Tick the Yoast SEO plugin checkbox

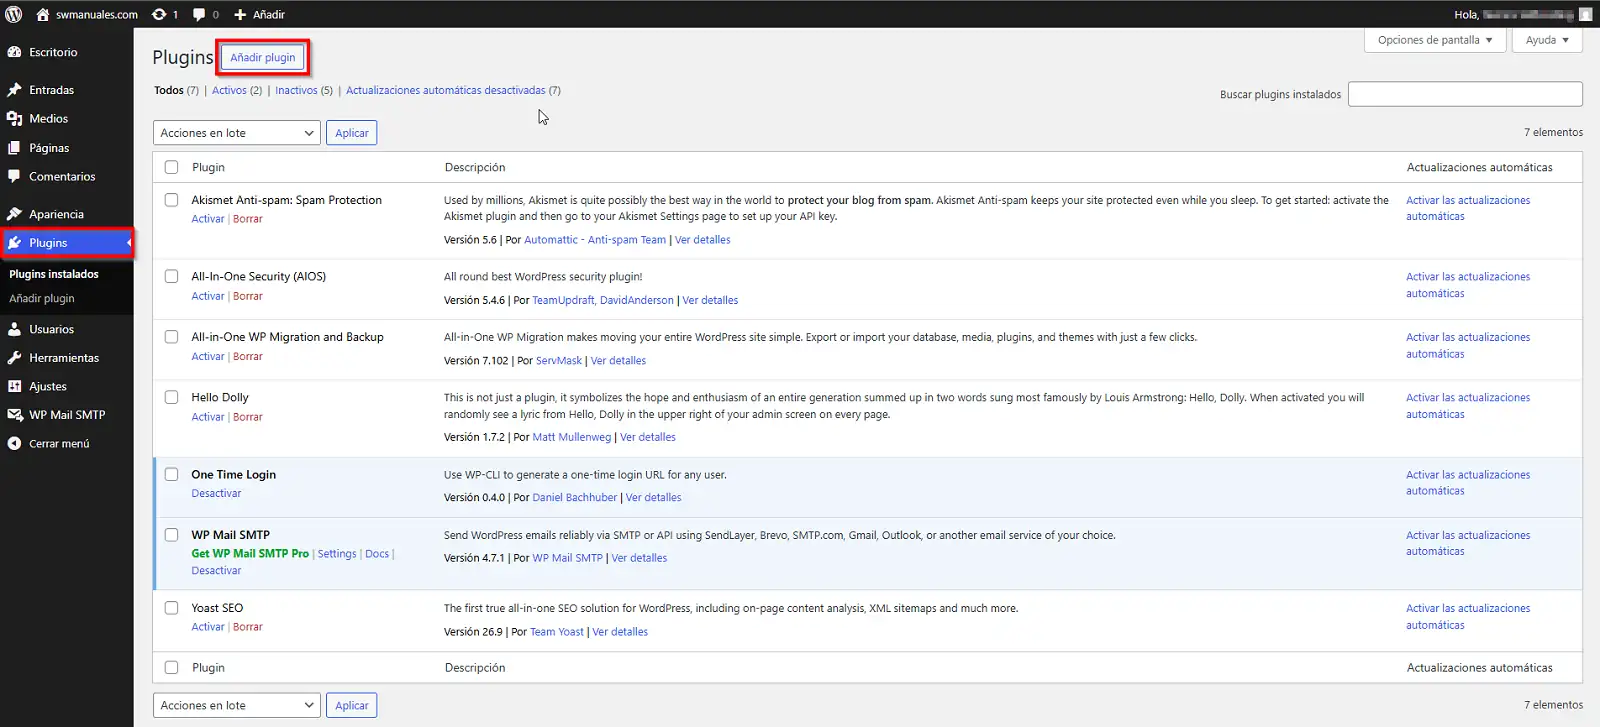tap(171, 608)
